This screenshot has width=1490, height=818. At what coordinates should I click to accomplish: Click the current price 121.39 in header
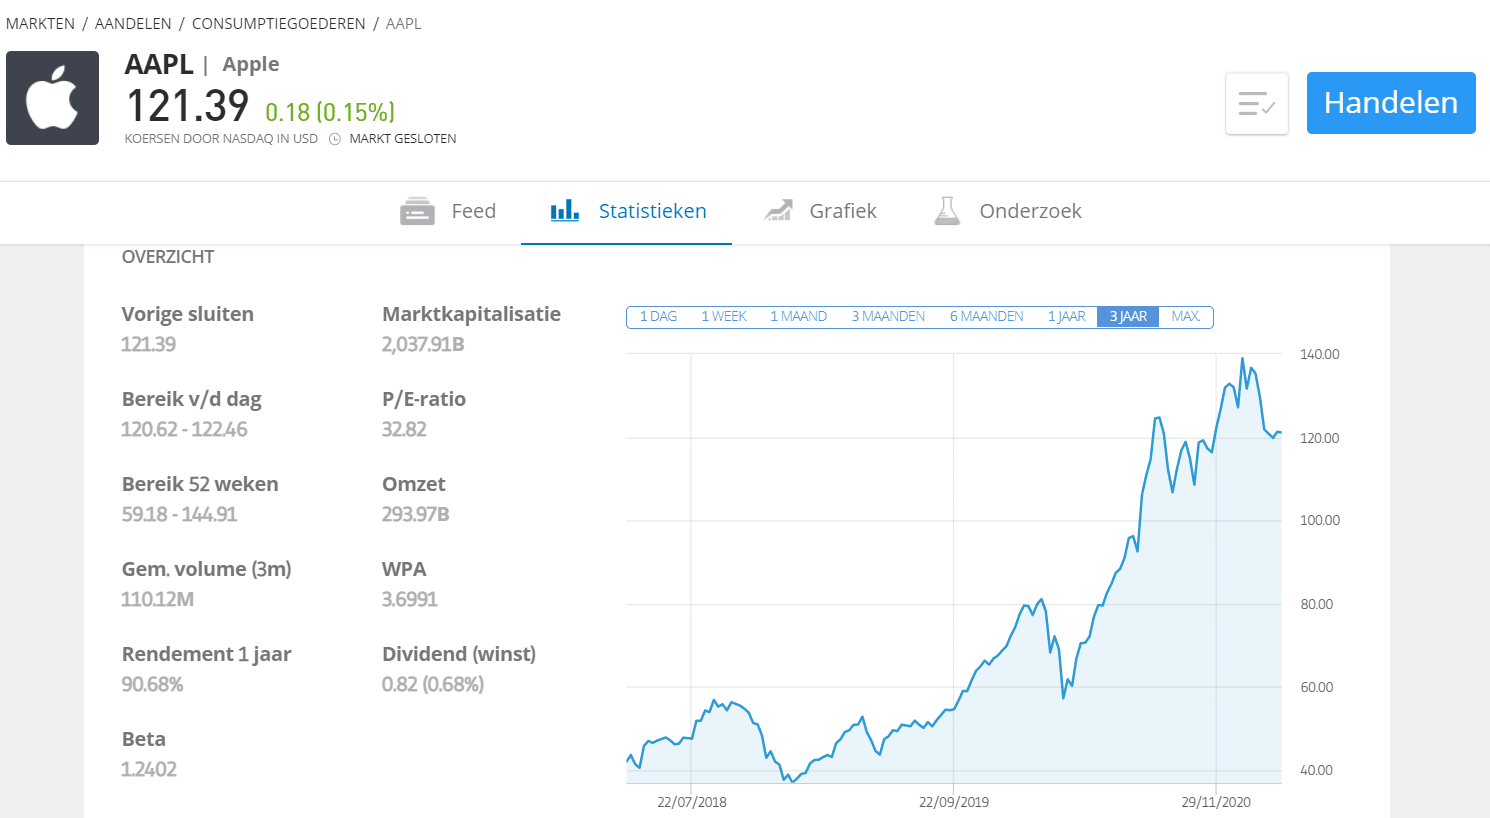coord(187,106)
